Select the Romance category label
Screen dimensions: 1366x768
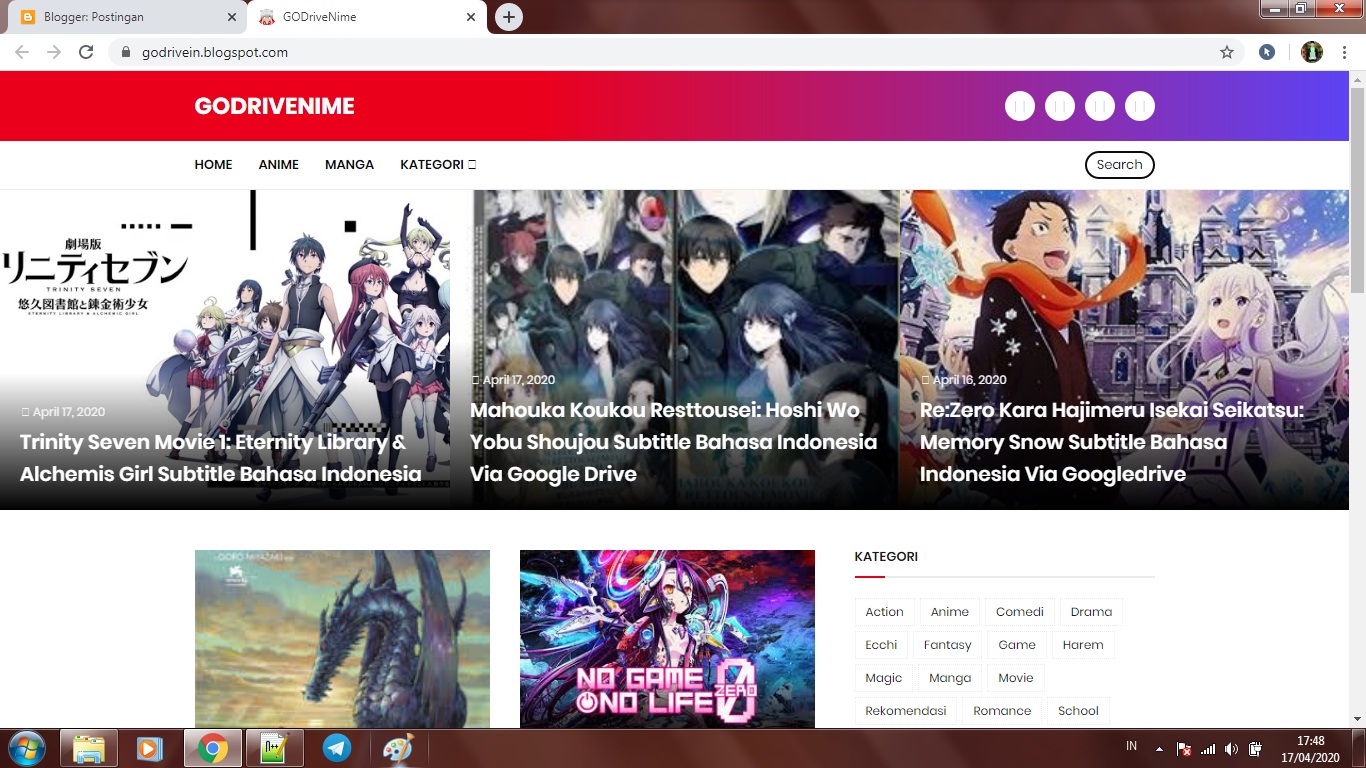point(1002,710)
